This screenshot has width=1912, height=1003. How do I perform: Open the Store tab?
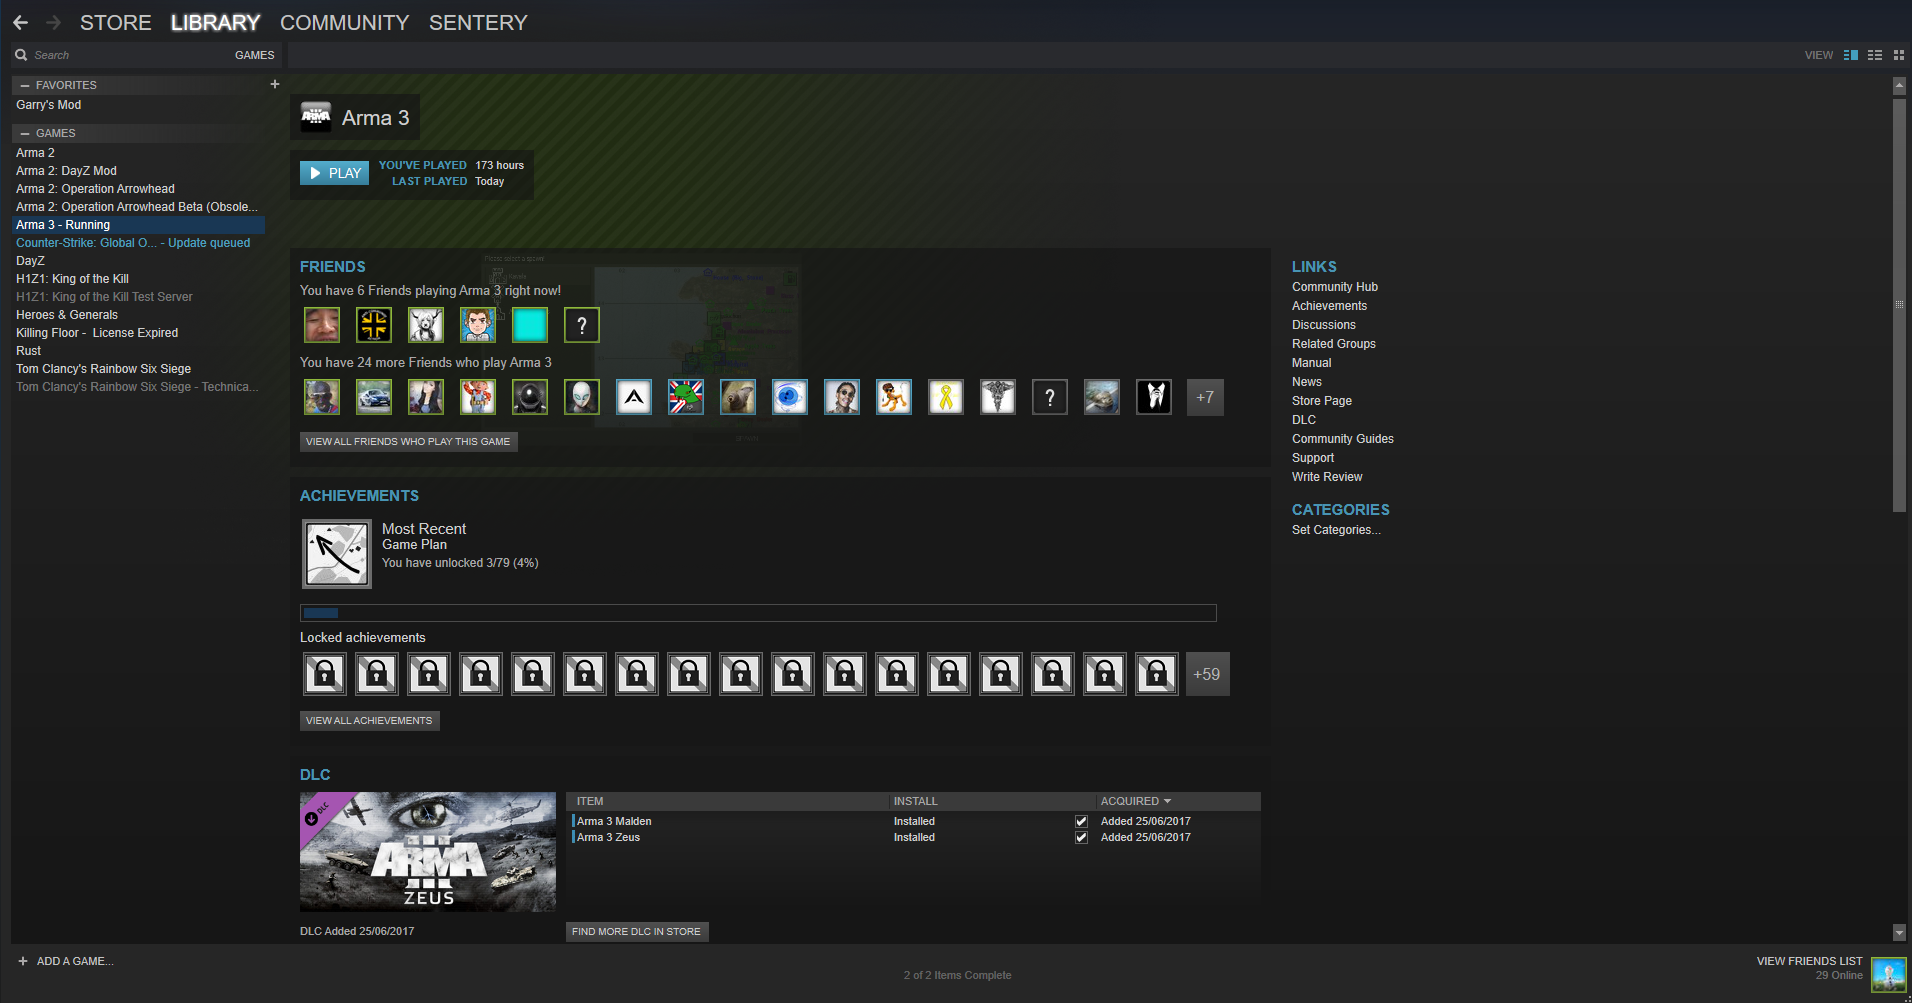click(x=116, y=22)
